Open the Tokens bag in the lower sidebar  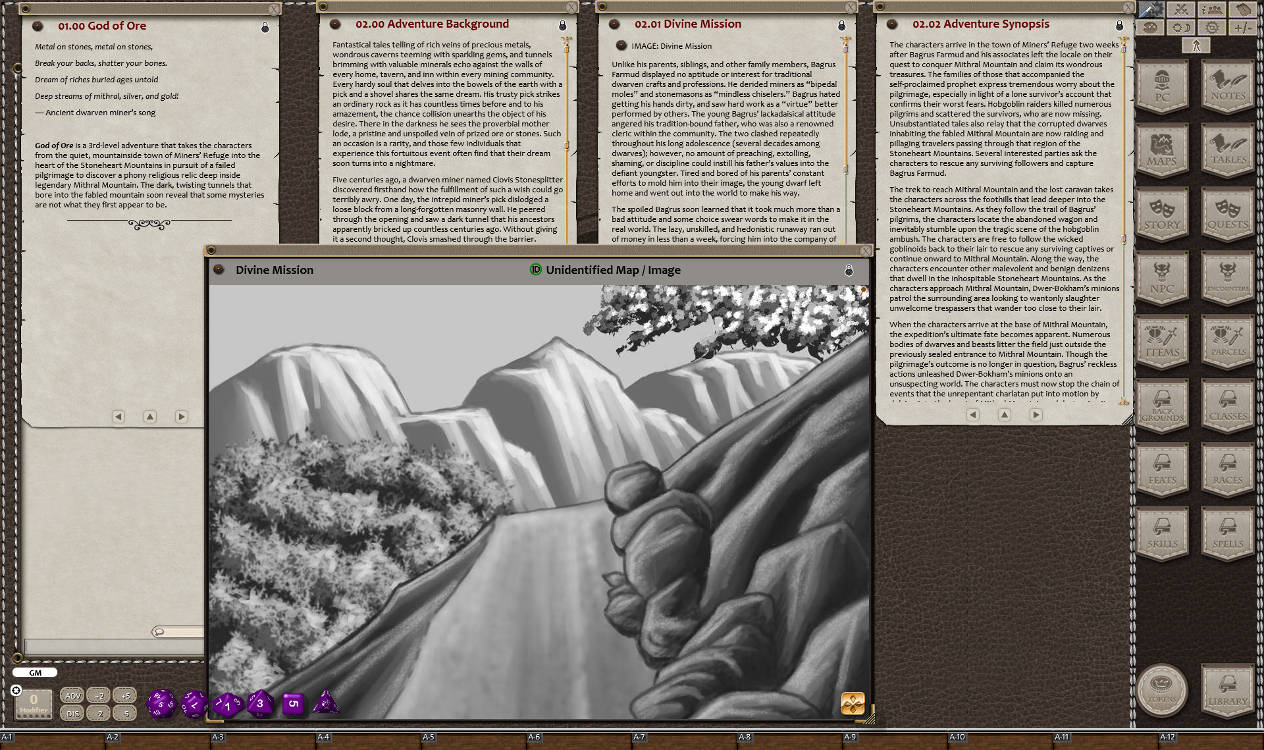click(1163, 690)
